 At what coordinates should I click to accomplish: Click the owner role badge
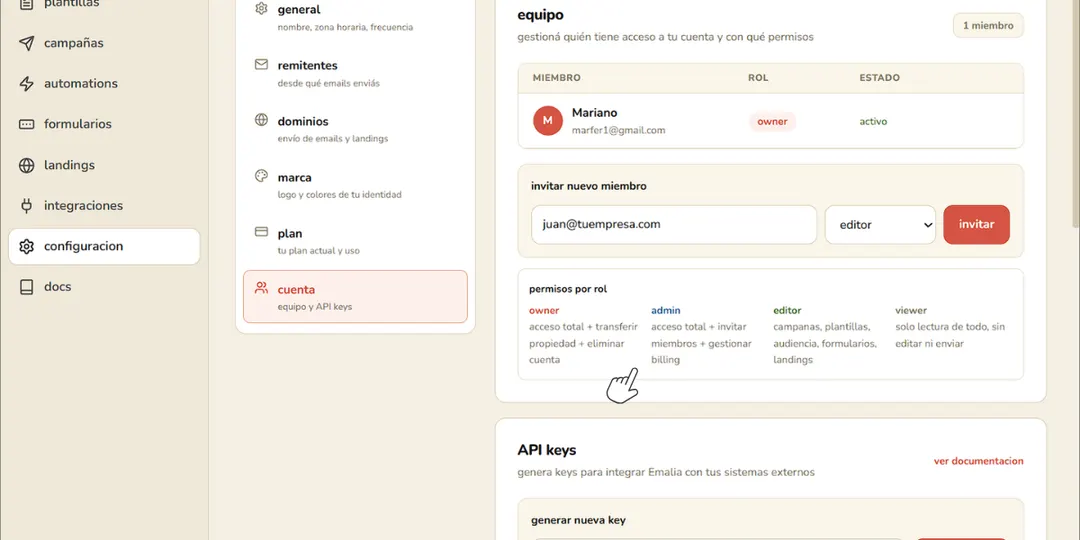click(772, 121)
